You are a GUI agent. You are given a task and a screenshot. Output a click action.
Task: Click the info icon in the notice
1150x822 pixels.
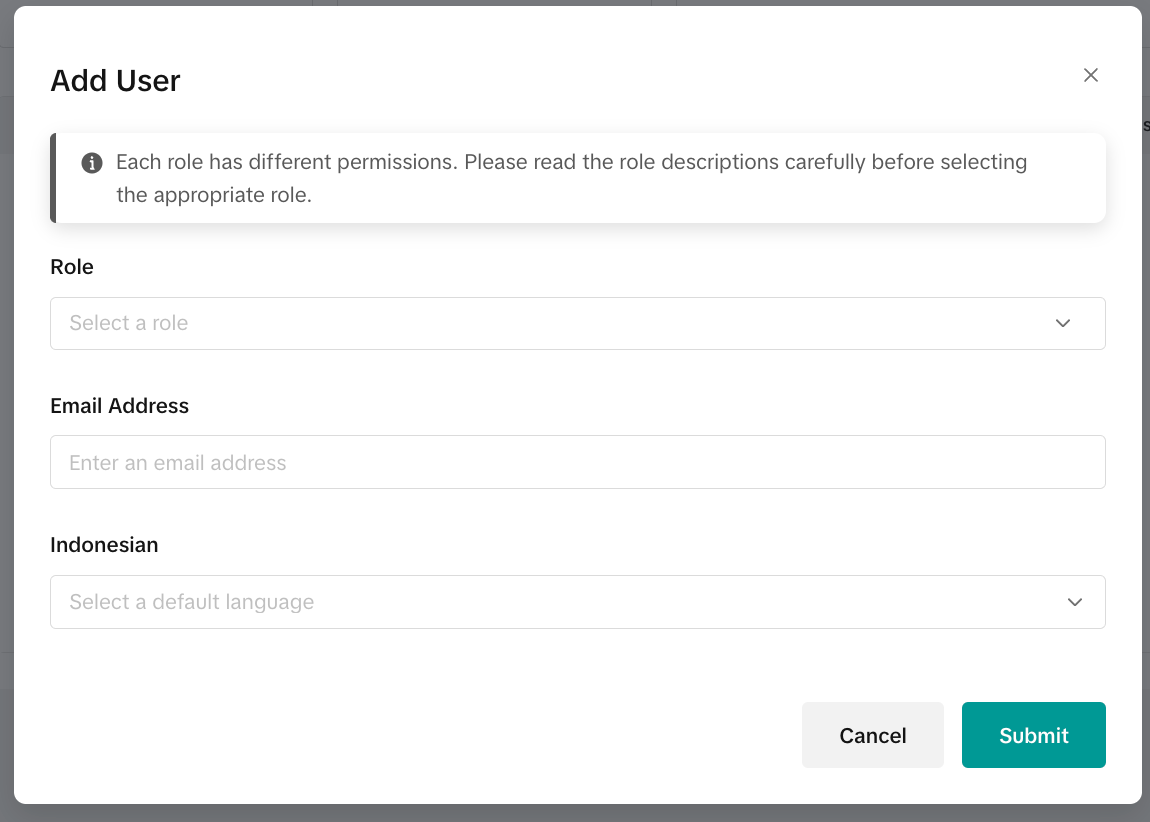[x=92, y=163]
